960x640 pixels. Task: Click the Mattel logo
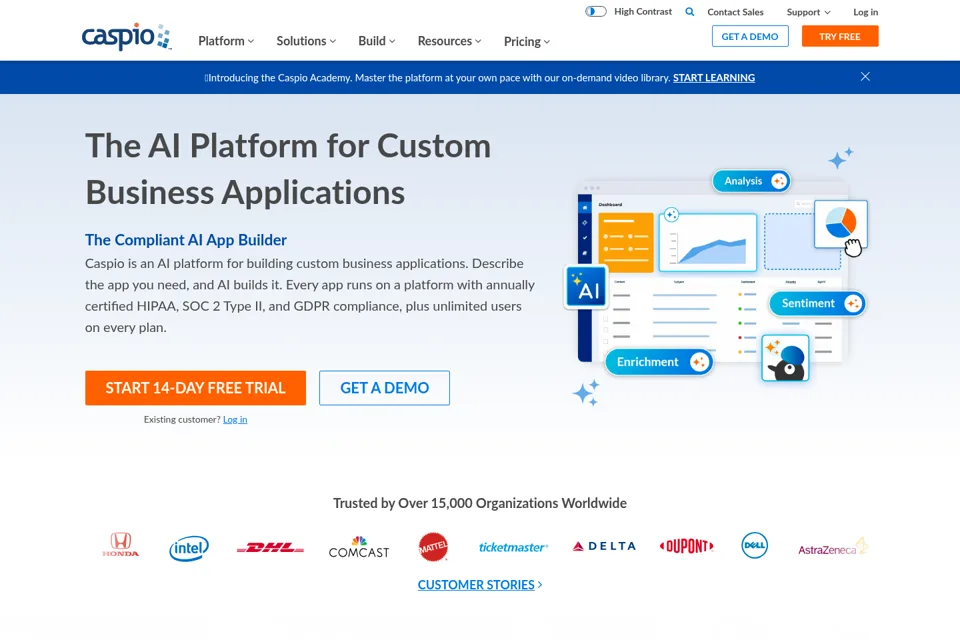point(433,547)
